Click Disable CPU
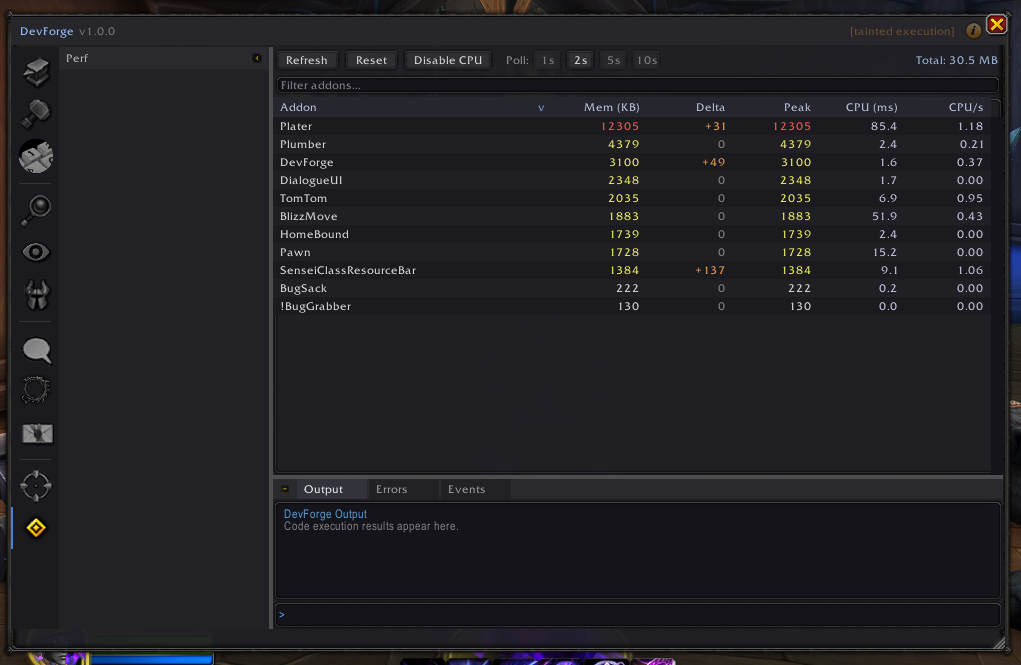The width and height of the screenshot is (1021, 665). (x=447, y=59)
